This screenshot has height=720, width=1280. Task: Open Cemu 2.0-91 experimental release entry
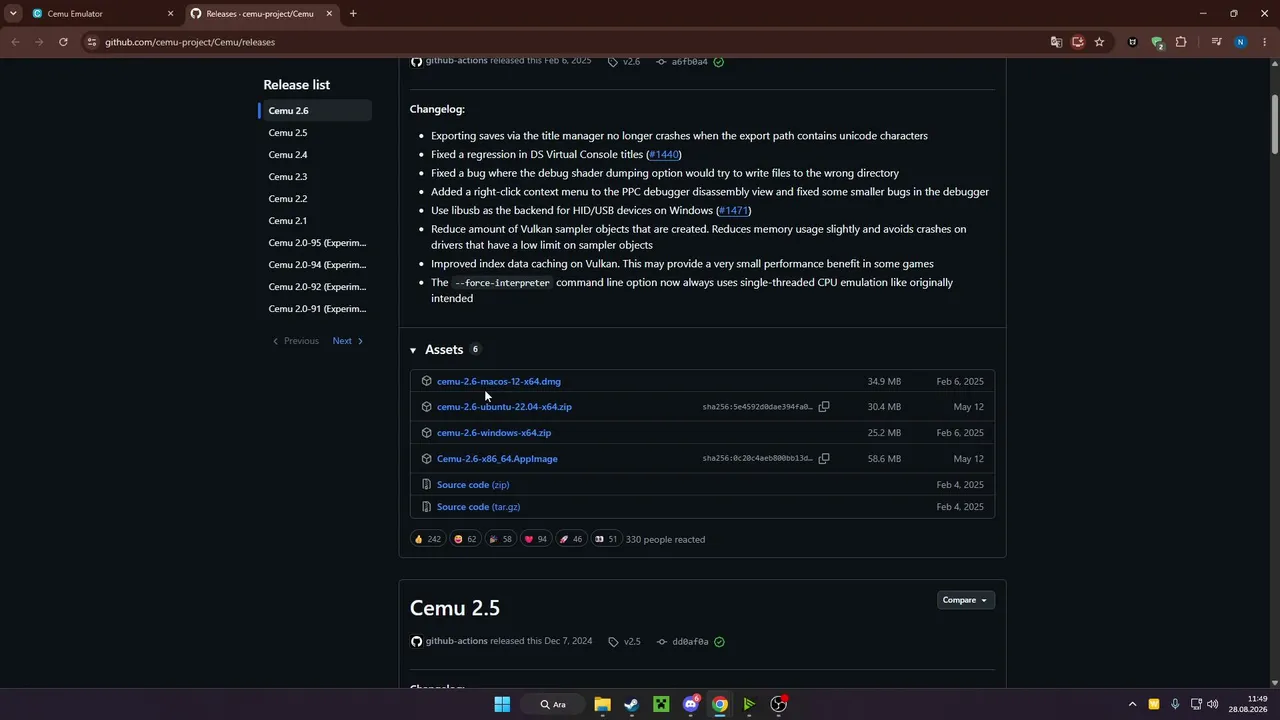(x=315, y=309)
